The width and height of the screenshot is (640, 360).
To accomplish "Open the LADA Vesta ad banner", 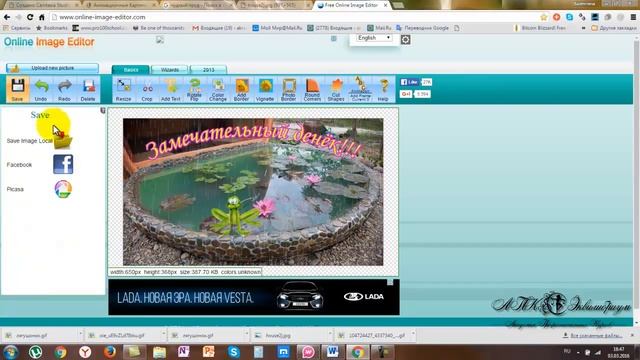I will point(253,297).
